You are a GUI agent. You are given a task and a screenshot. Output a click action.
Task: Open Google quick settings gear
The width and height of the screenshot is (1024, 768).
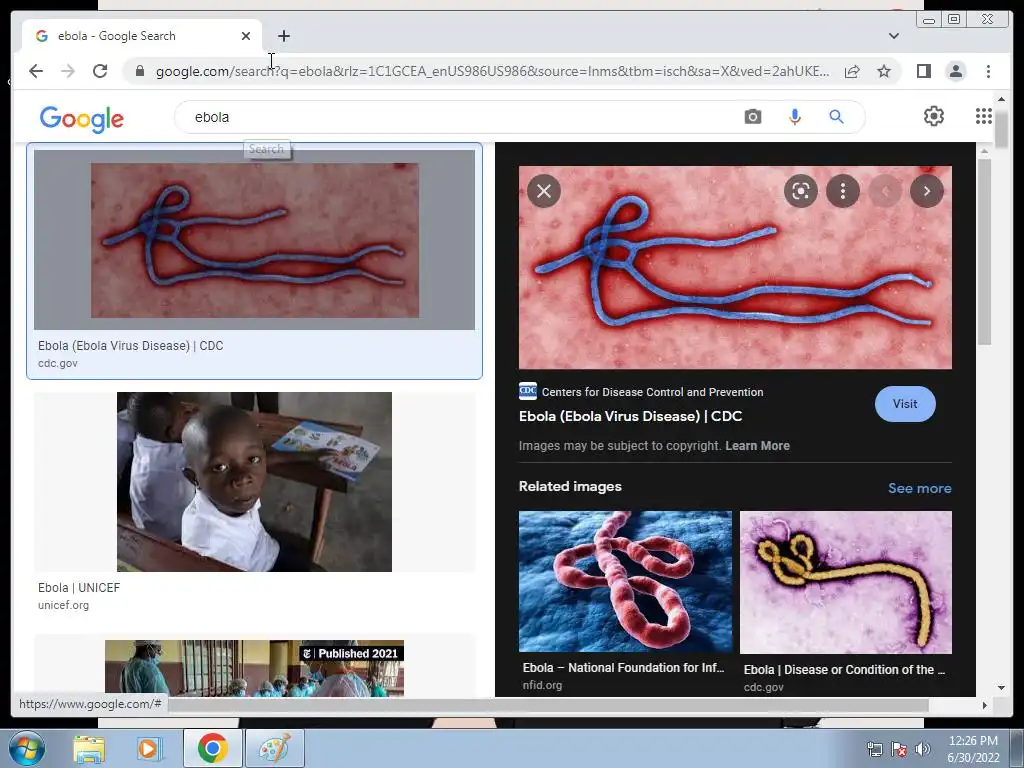pyautogui.click(x=934, y=116)
